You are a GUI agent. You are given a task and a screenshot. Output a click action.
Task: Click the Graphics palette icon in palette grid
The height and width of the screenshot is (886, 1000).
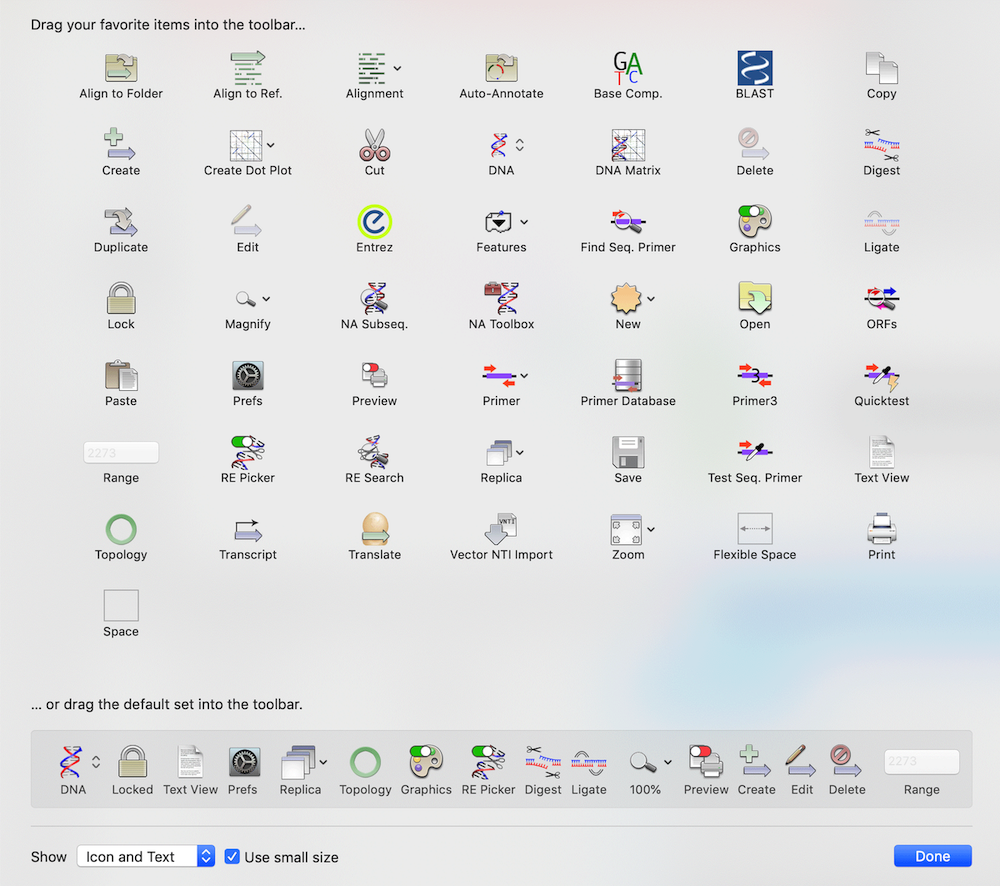pyautogui.click(x=754, y=221)
